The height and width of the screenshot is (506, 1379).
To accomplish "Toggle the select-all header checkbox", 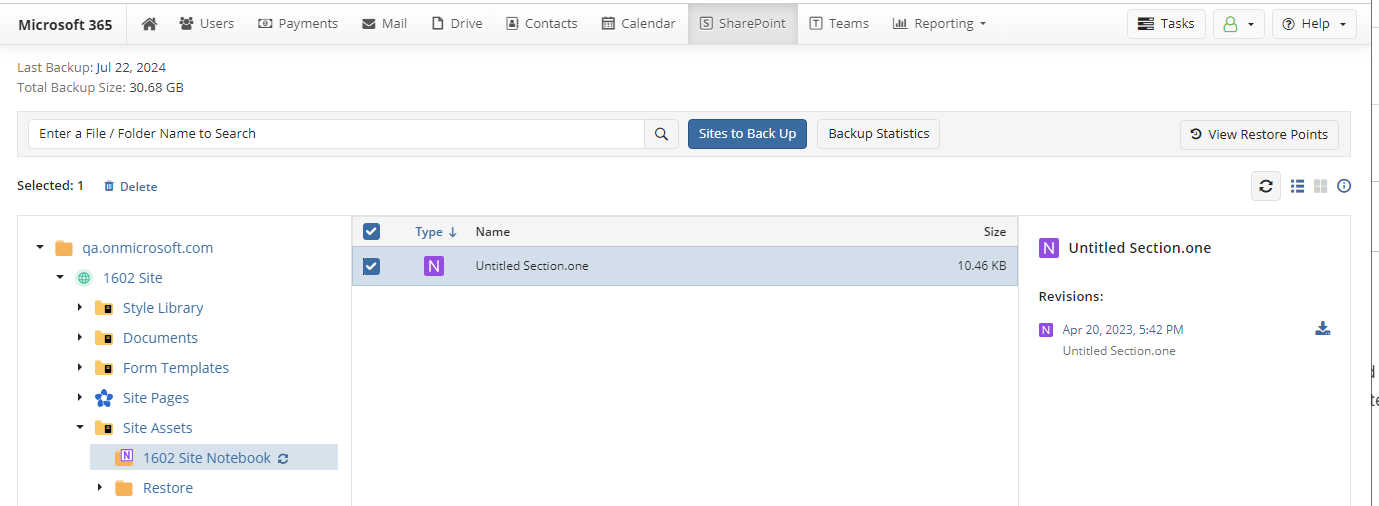I will [x=371, y=231].
